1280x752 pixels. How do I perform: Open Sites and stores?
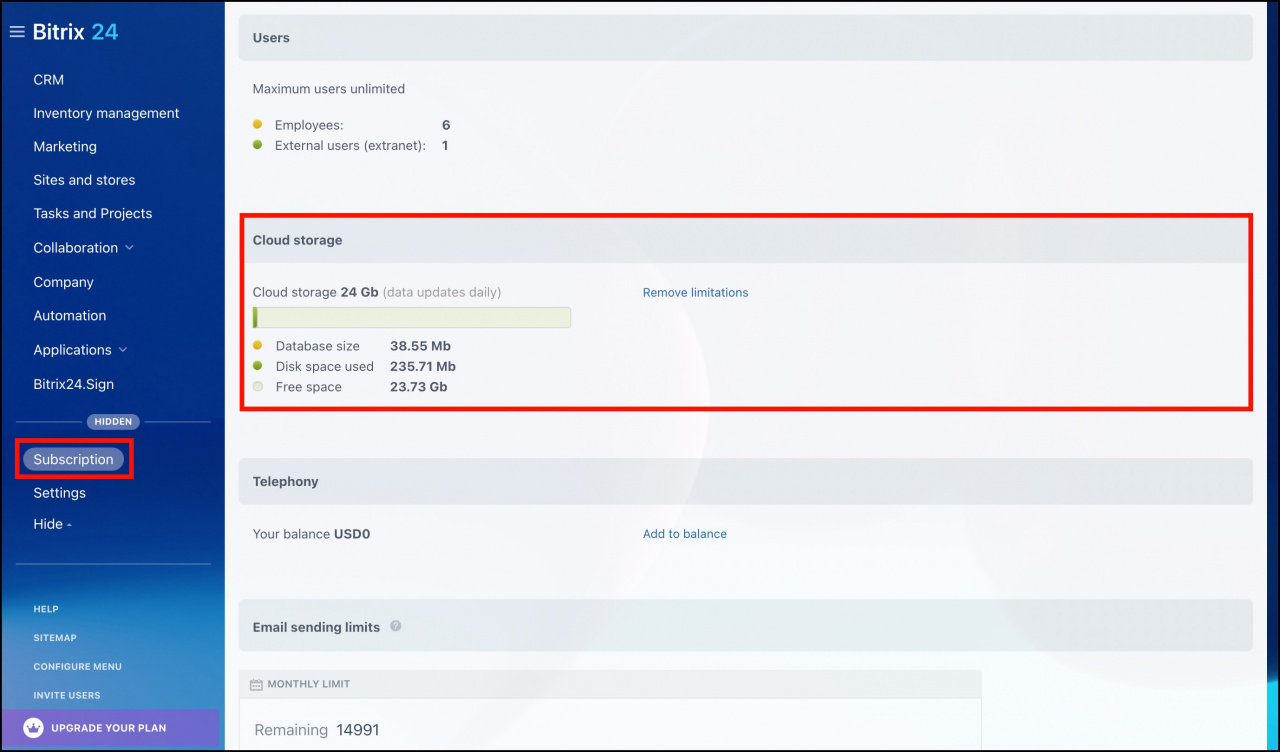(x=84, y=180)
